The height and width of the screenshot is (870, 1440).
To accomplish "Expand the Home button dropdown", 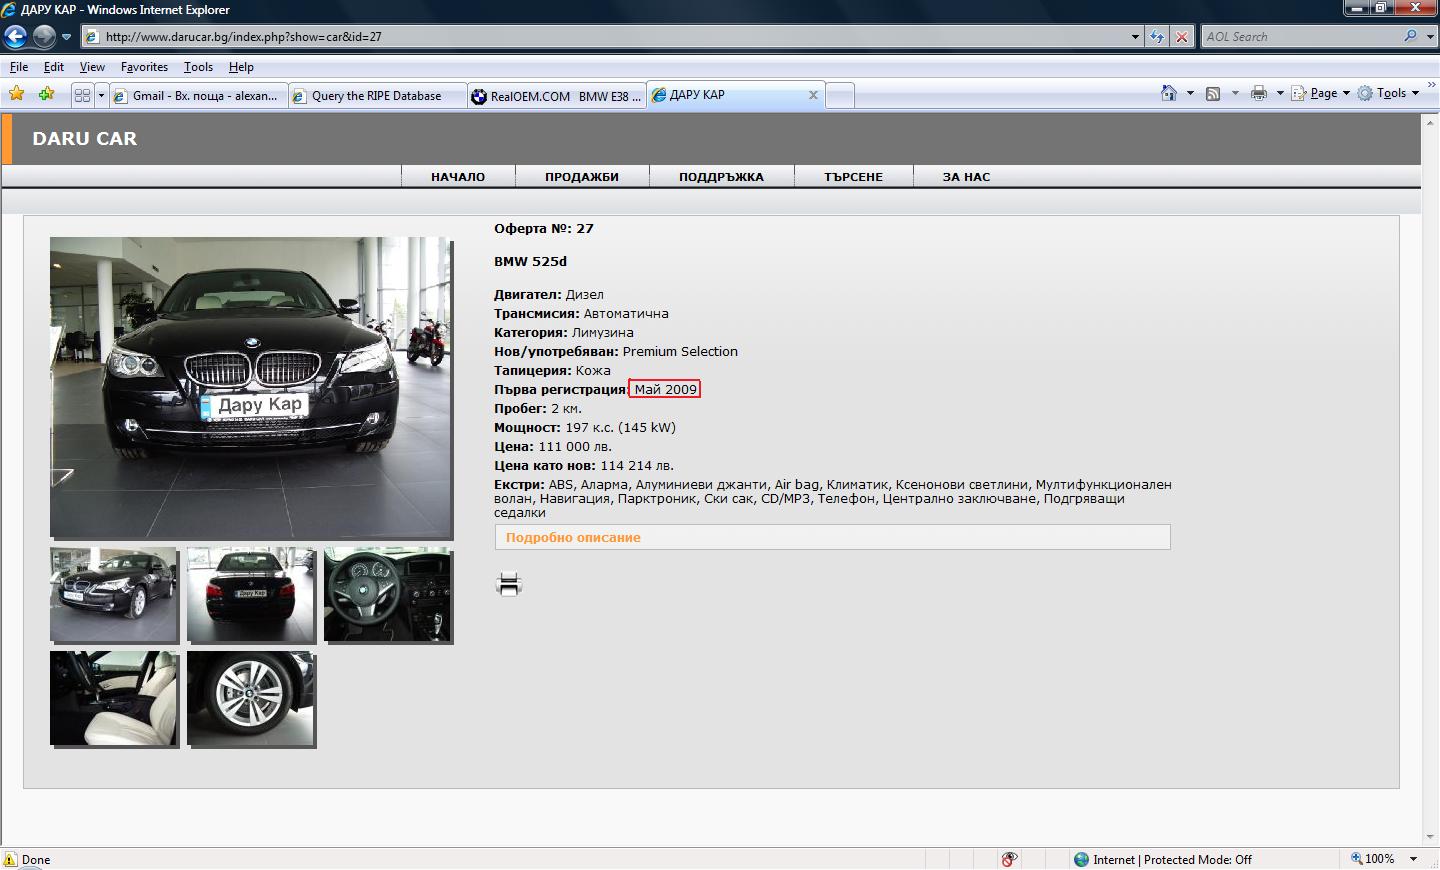I will click(x=1190, y=93).
